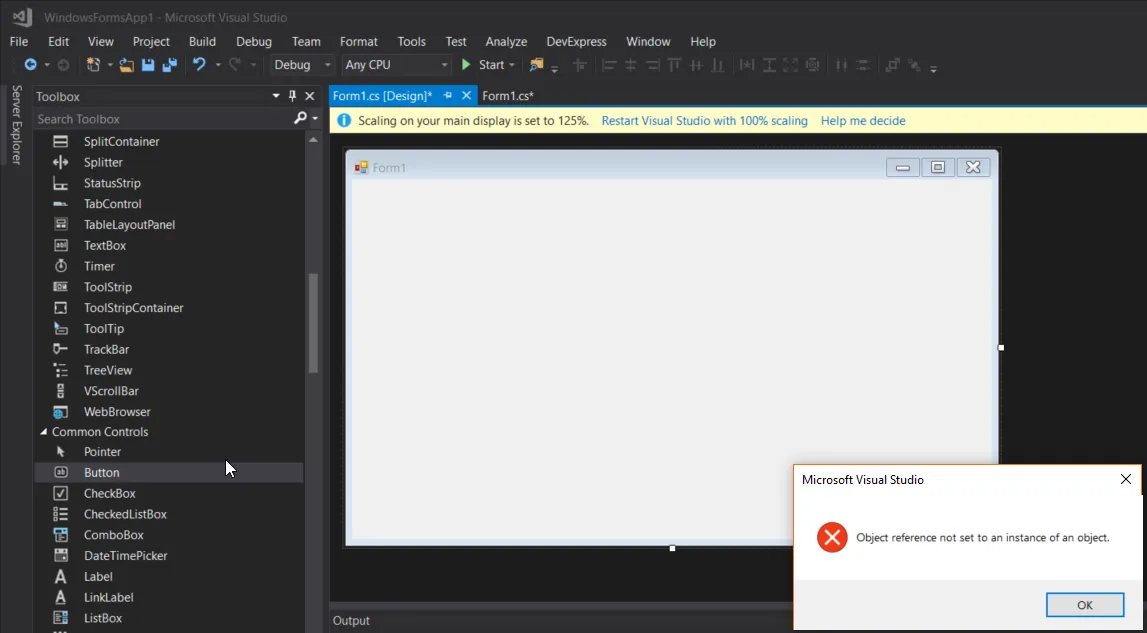The width and height of the screenshot is (1147, 633).
Task: Open the Navigate Backward dropdown arrow
Action: (47, 65)
